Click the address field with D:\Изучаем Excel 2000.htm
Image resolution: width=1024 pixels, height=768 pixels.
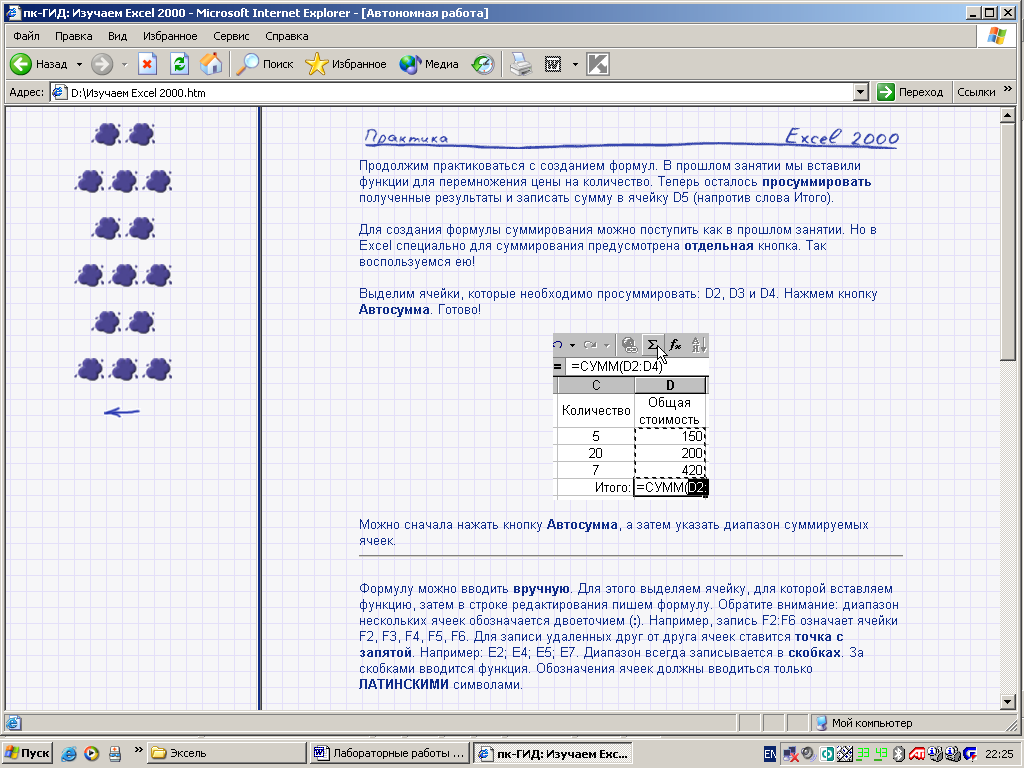click(x=452, y=92)
